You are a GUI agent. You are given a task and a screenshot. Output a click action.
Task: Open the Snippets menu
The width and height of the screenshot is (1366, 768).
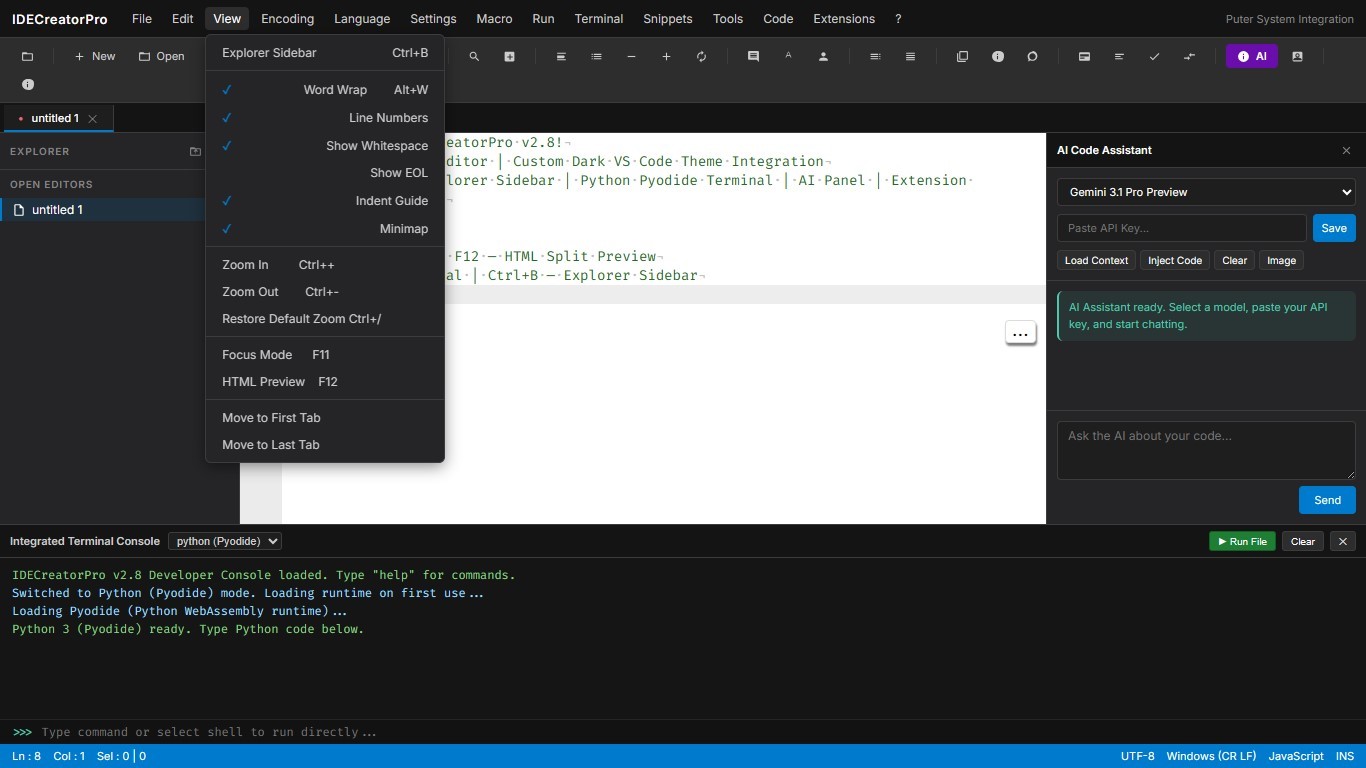668,19
